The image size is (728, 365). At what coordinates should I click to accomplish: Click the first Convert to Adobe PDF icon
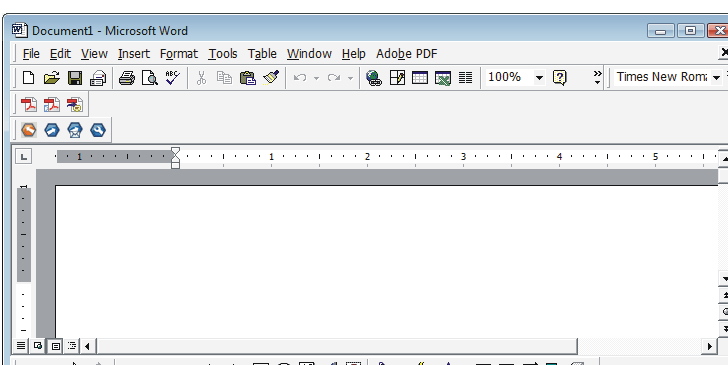coord(29,105)
